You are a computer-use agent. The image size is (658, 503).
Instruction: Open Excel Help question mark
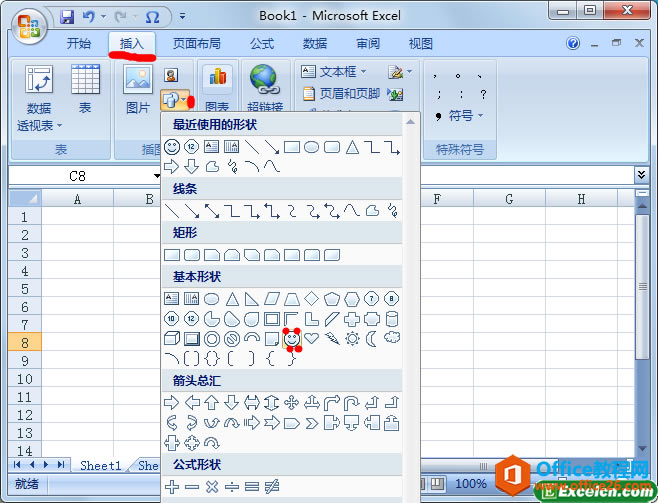[573, 43]
